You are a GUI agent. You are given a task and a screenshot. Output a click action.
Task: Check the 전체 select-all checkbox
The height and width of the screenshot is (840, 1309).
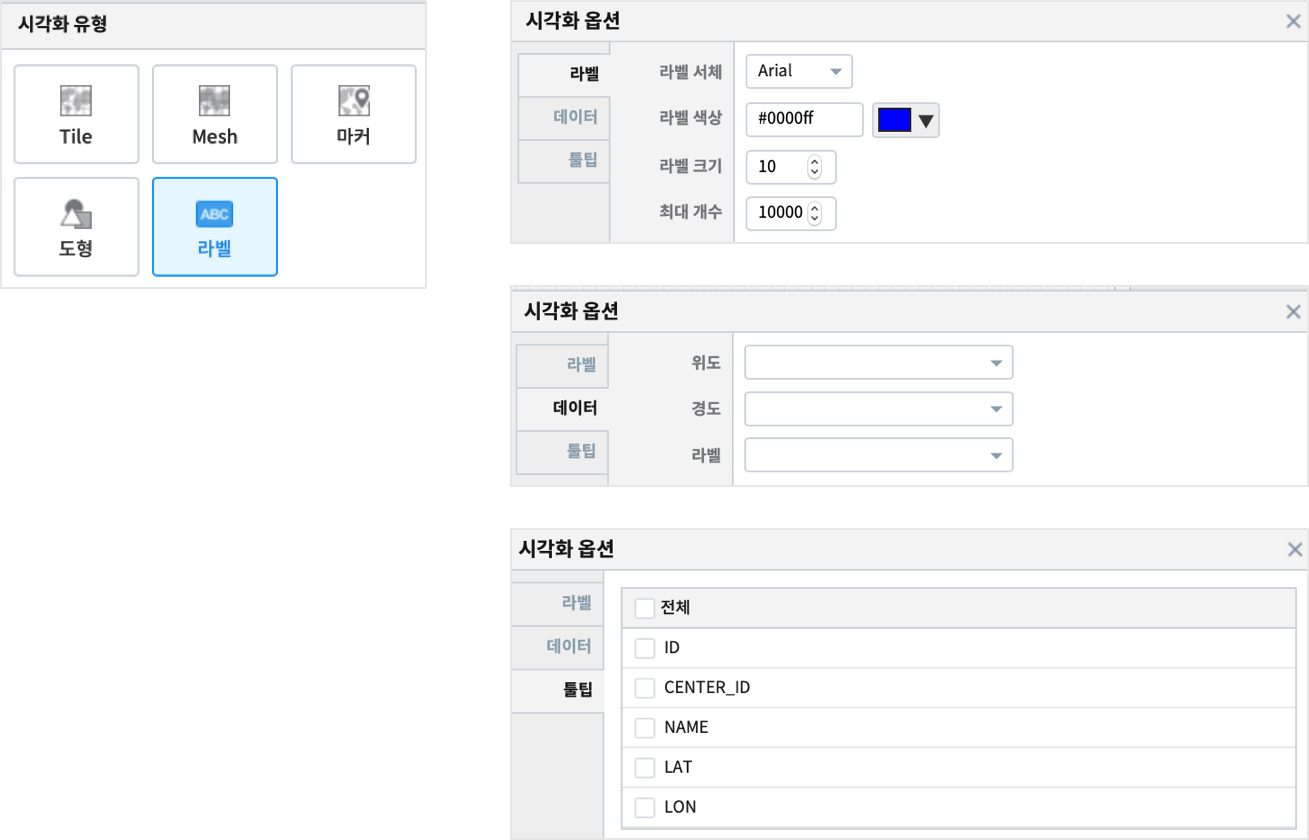tap(645, 608)
